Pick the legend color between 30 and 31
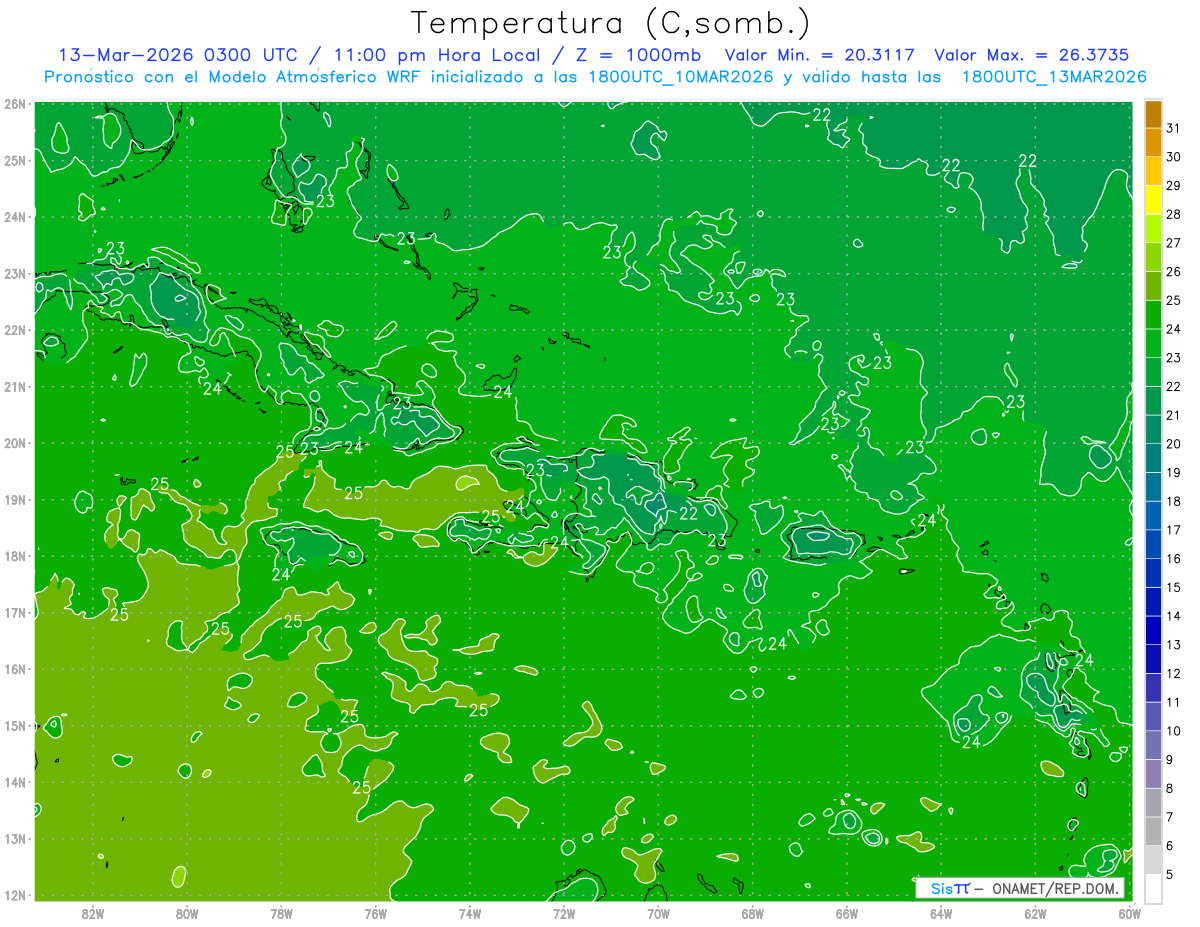The width and height of the screenshot is (1200, 927). tap(1153, 142)
